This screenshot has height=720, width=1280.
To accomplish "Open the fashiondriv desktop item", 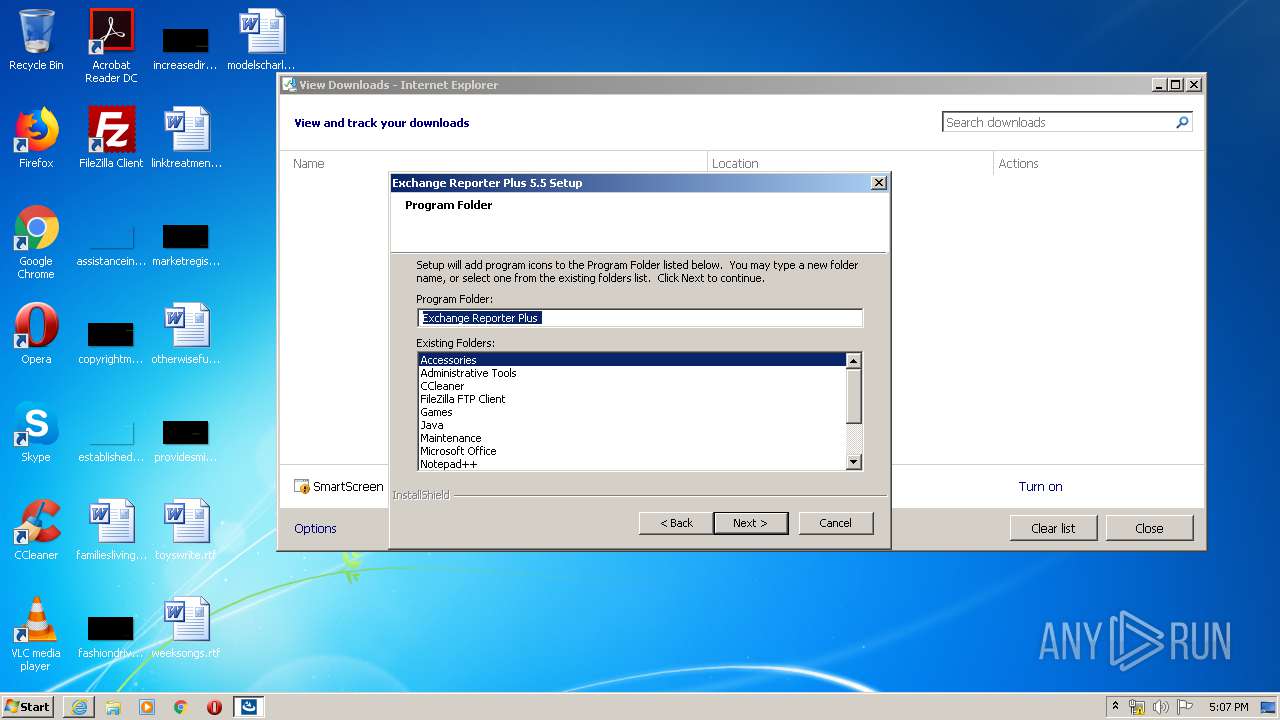I will pos(111,634).
